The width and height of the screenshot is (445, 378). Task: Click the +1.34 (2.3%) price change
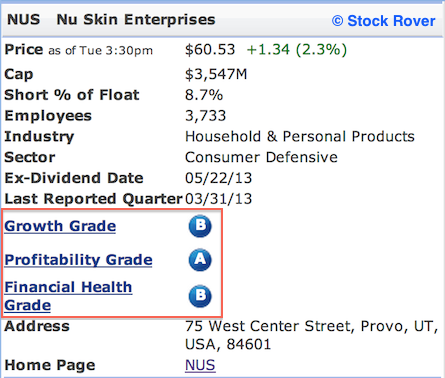click(x=297, y=50)
